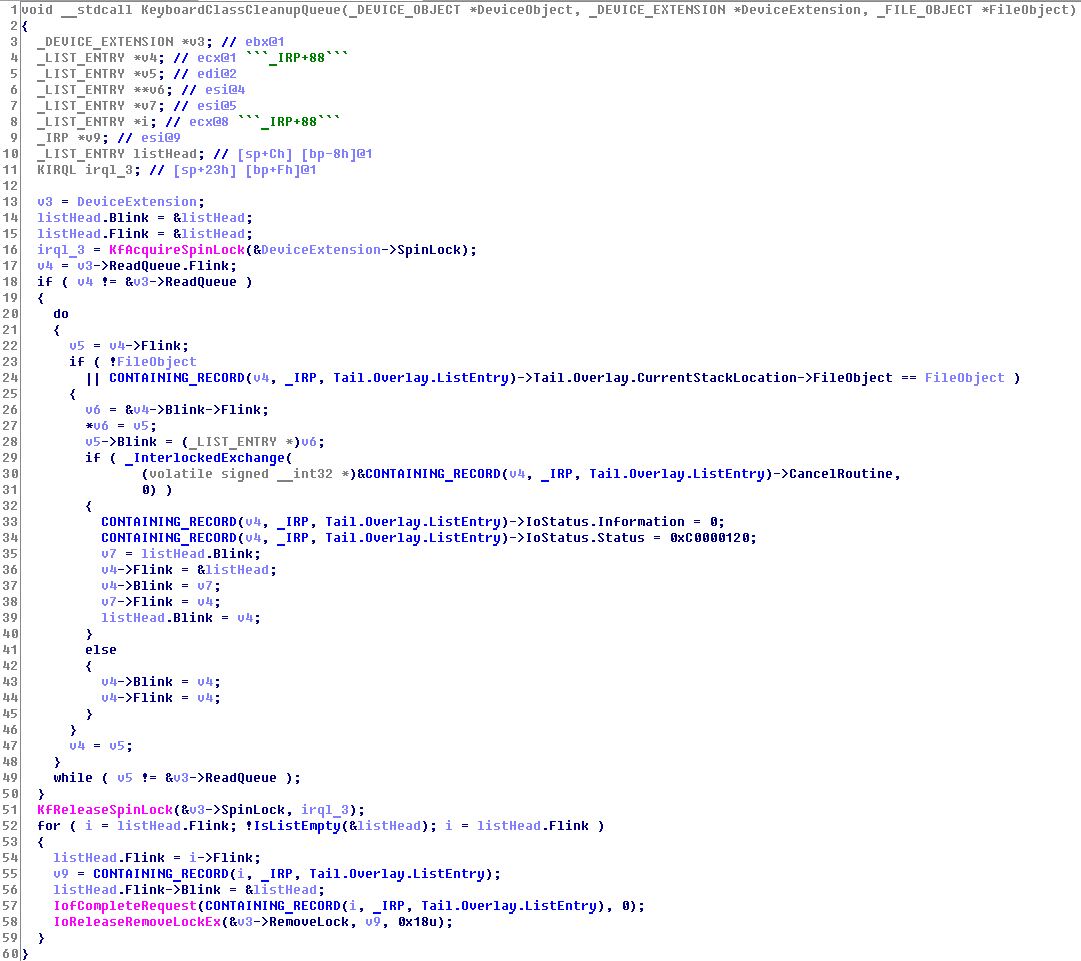Click the !IsListEmpty loop condition
This screenshot has height=961, width=1081.
point(341,826)
